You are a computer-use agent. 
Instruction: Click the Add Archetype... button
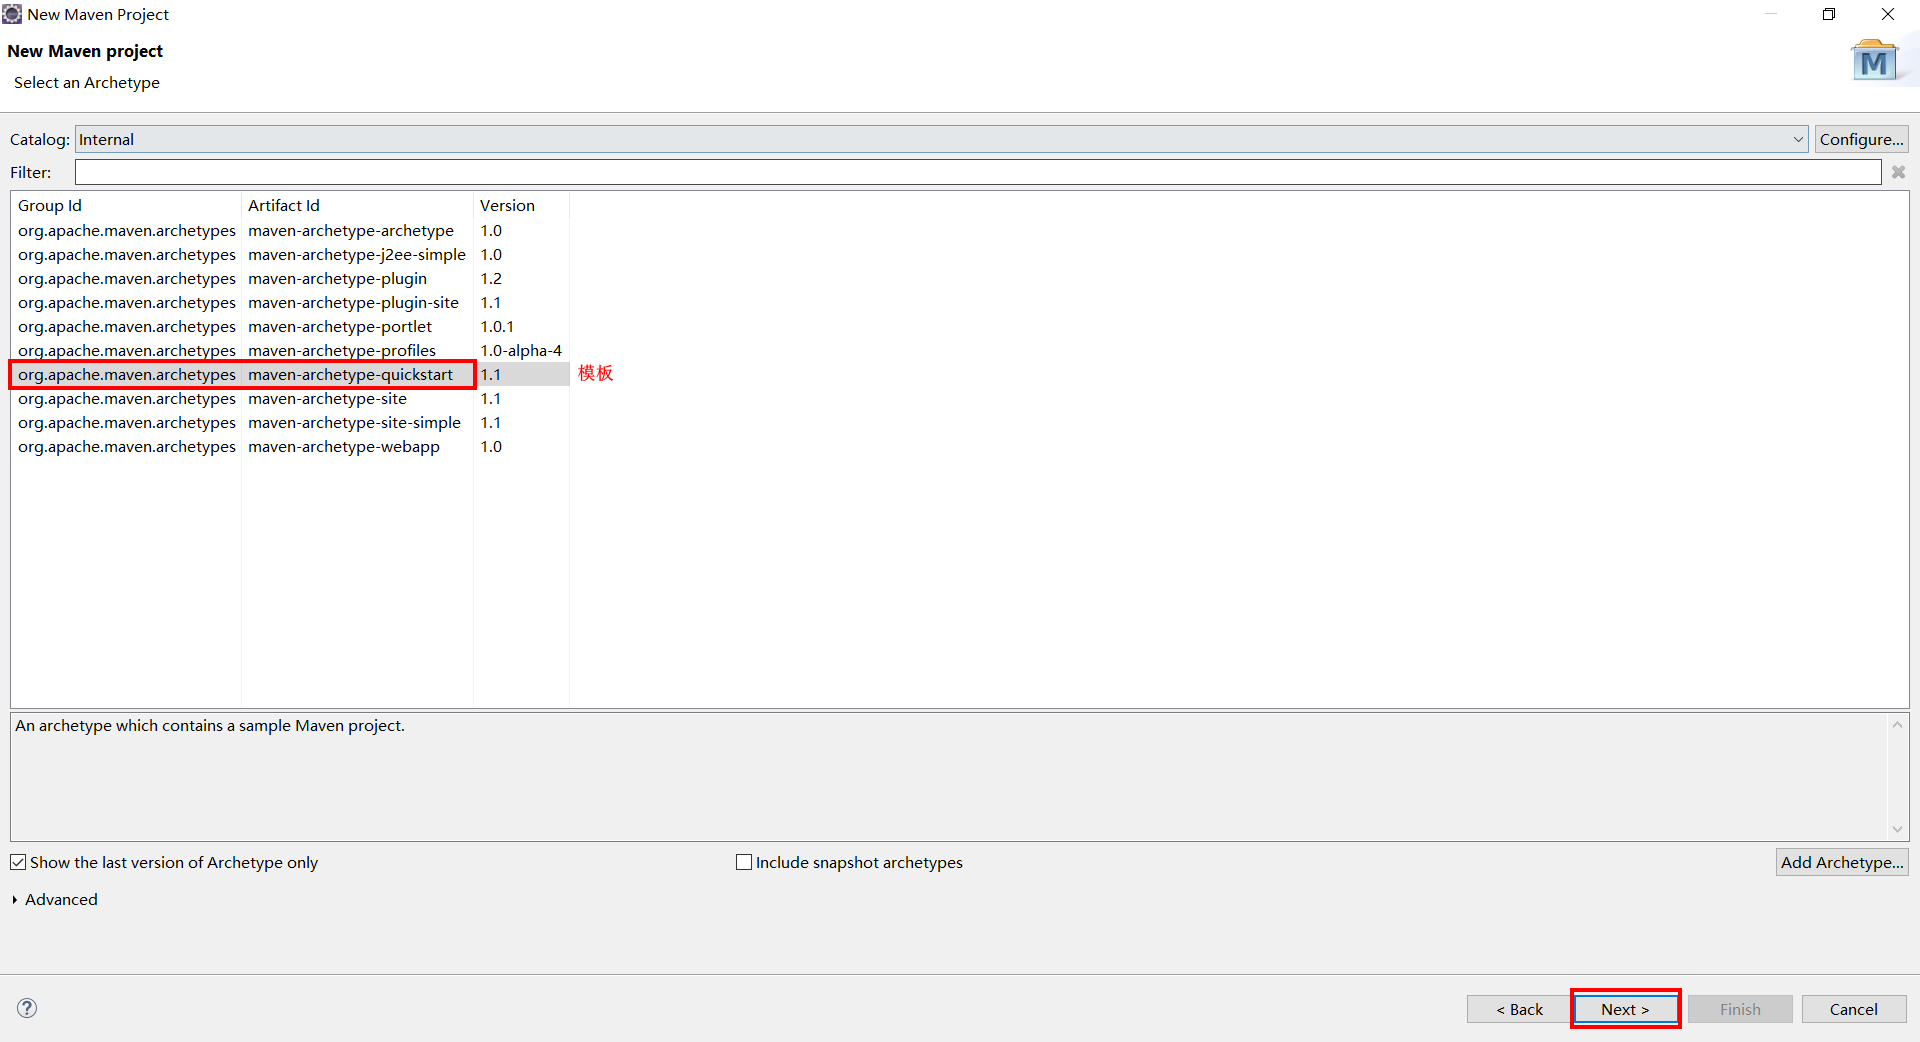[1841, 862]
